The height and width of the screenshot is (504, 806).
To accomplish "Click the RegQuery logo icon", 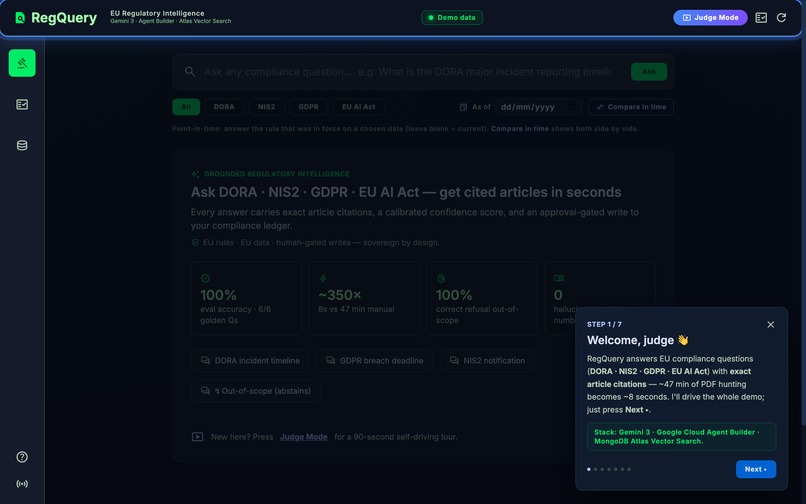I will pyautogui.click(x=20, y=18).
